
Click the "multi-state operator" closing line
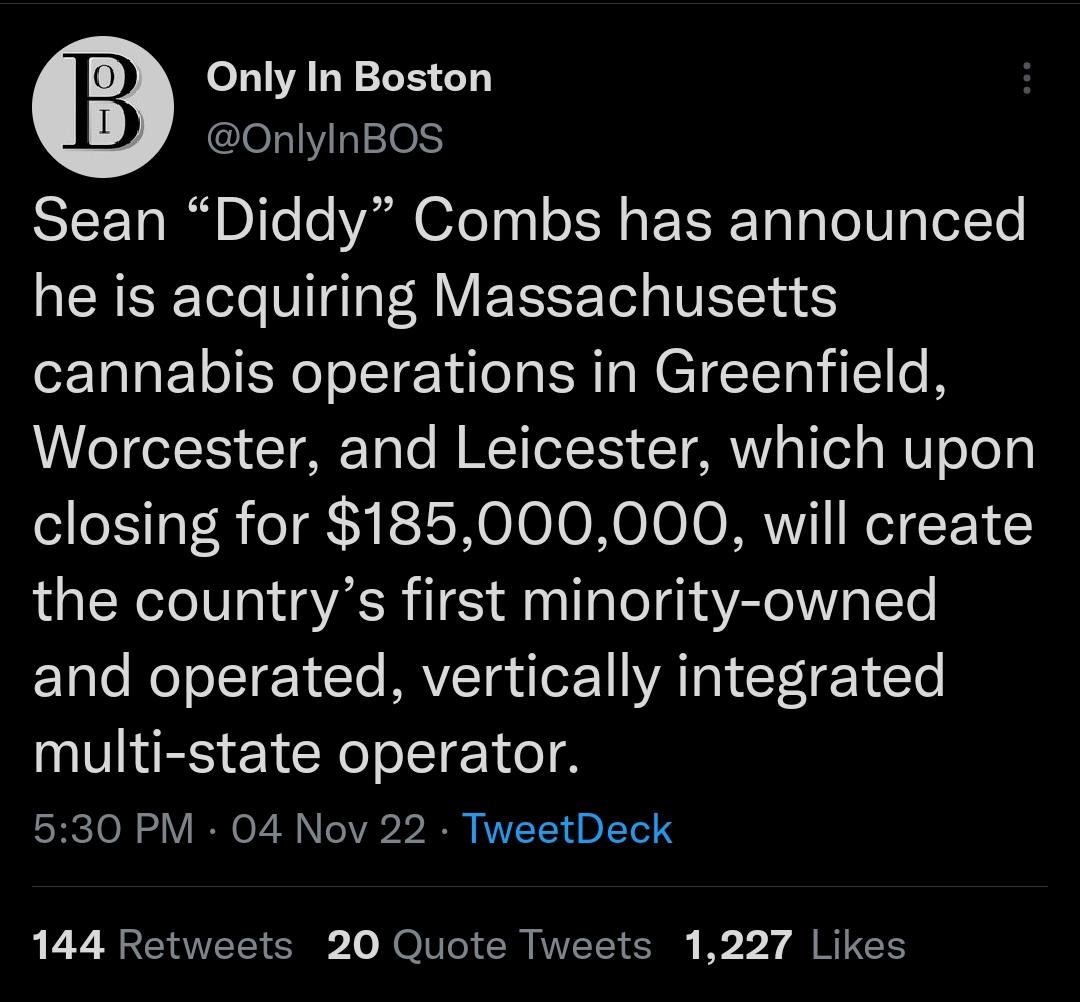click(x=306, y=753)
